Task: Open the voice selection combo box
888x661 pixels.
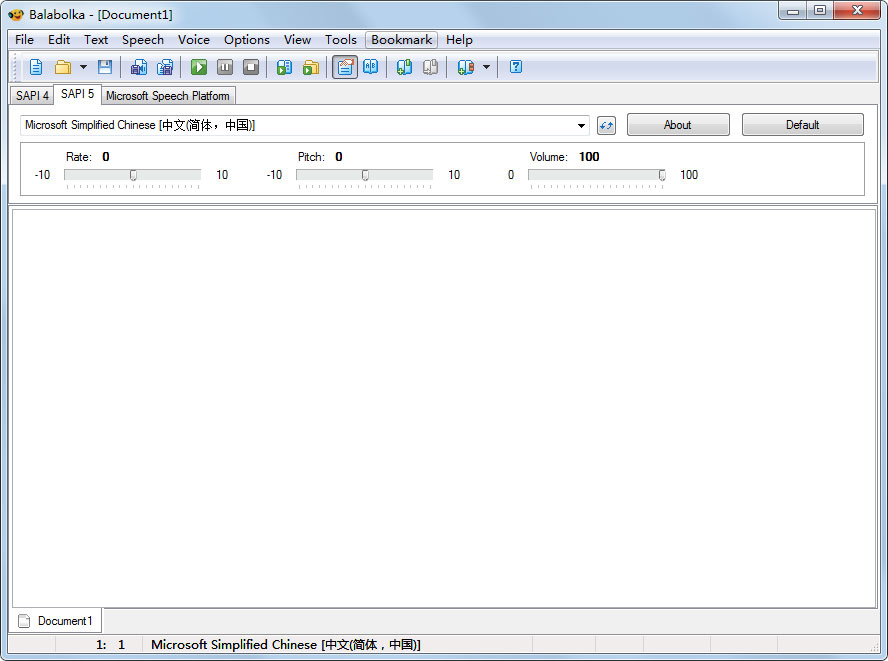Action: [x=305, y=125]
